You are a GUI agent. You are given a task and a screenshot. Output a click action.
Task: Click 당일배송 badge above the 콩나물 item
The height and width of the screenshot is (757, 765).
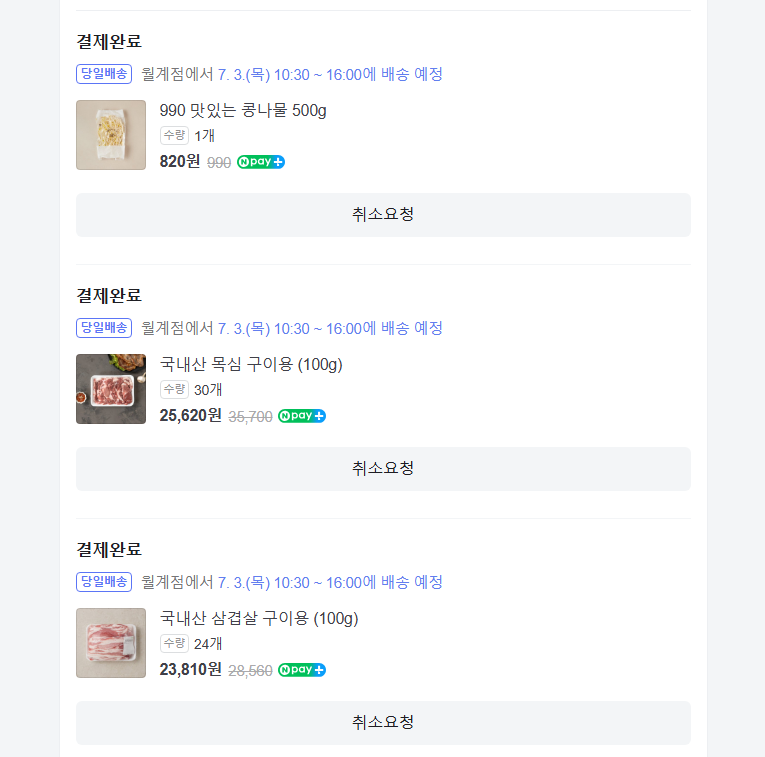point(104,74)
